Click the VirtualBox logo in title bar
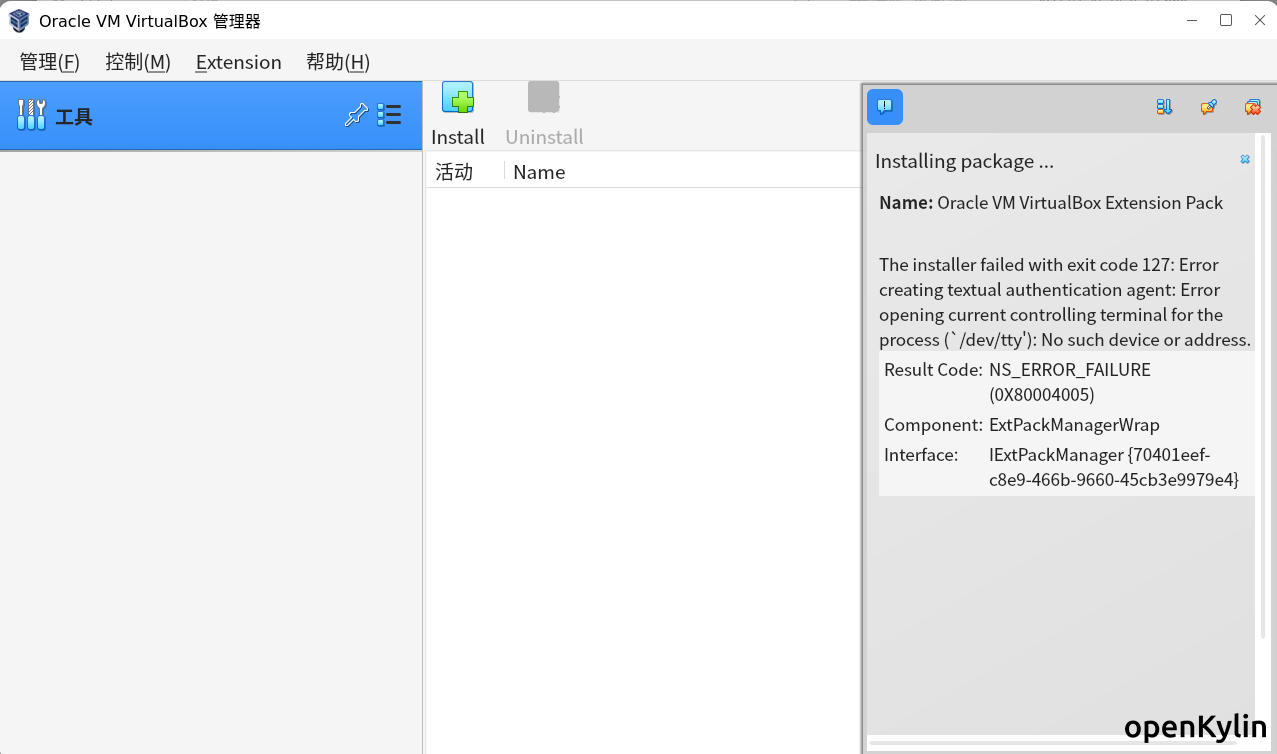The width and height of the screenshot is (1277, 754). [19, 21]
